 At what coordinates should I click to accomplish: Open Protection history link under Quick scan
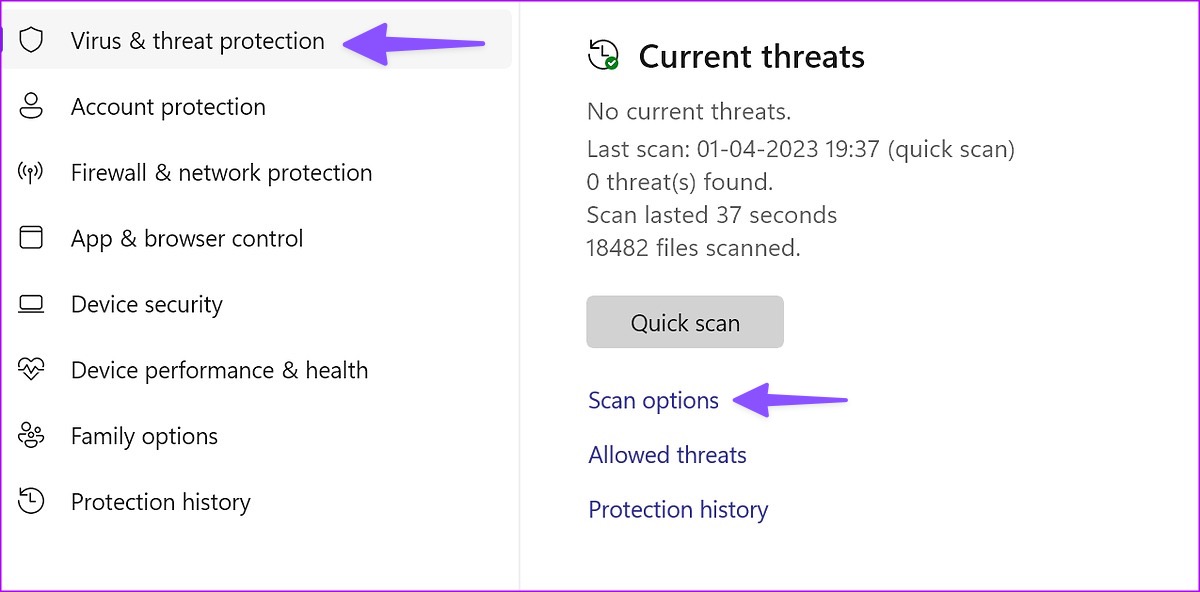pos(678,510)
